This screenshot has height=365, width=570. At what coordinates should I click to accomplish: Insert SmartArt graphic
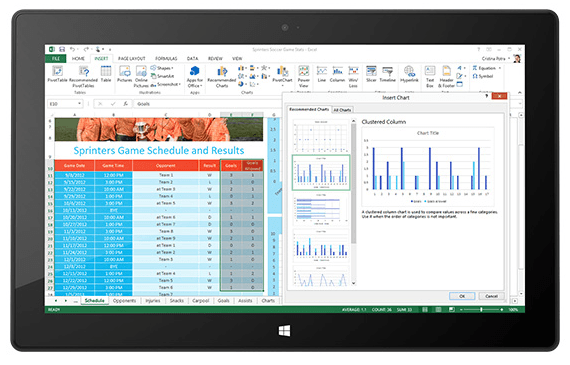click(x=162, y=76)
